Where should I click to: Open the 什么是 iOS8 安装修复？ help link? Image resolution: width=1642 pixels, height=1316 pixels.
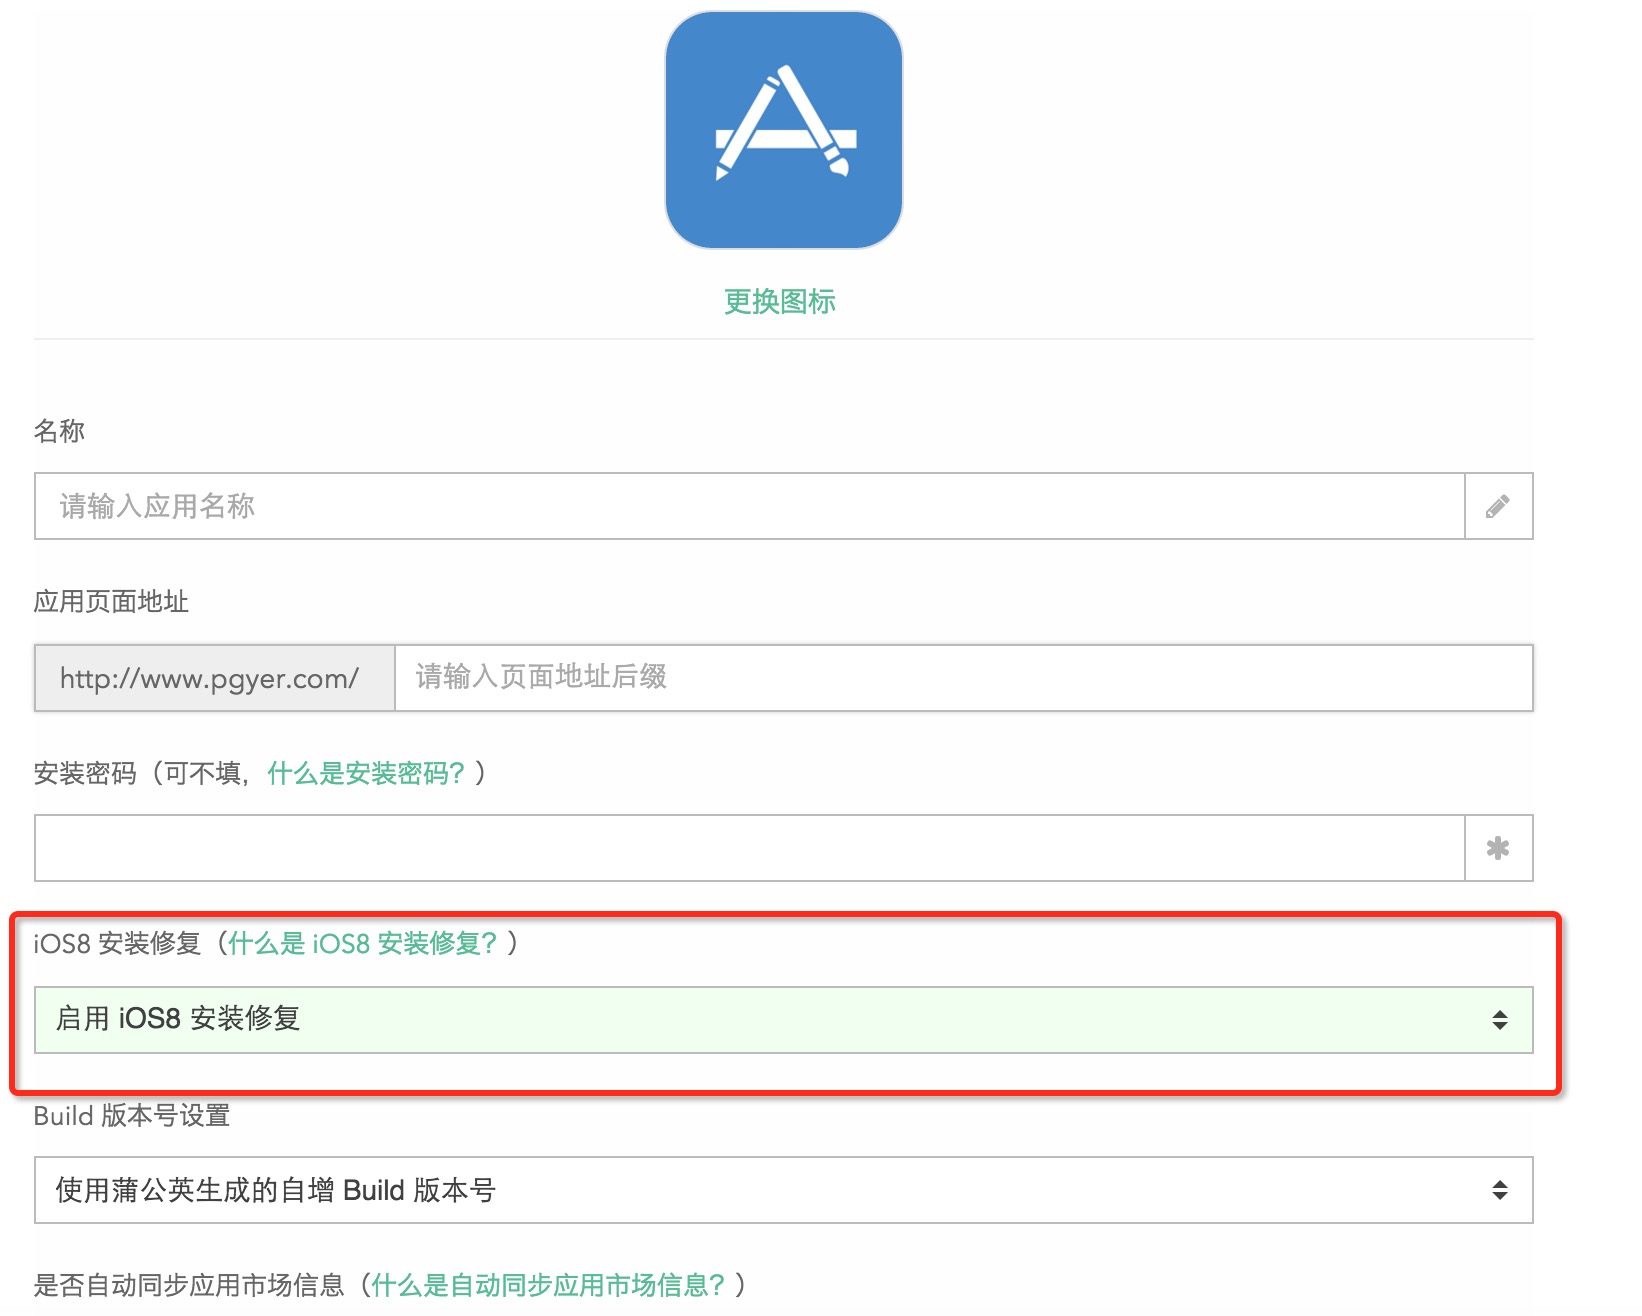click(362, 943)
